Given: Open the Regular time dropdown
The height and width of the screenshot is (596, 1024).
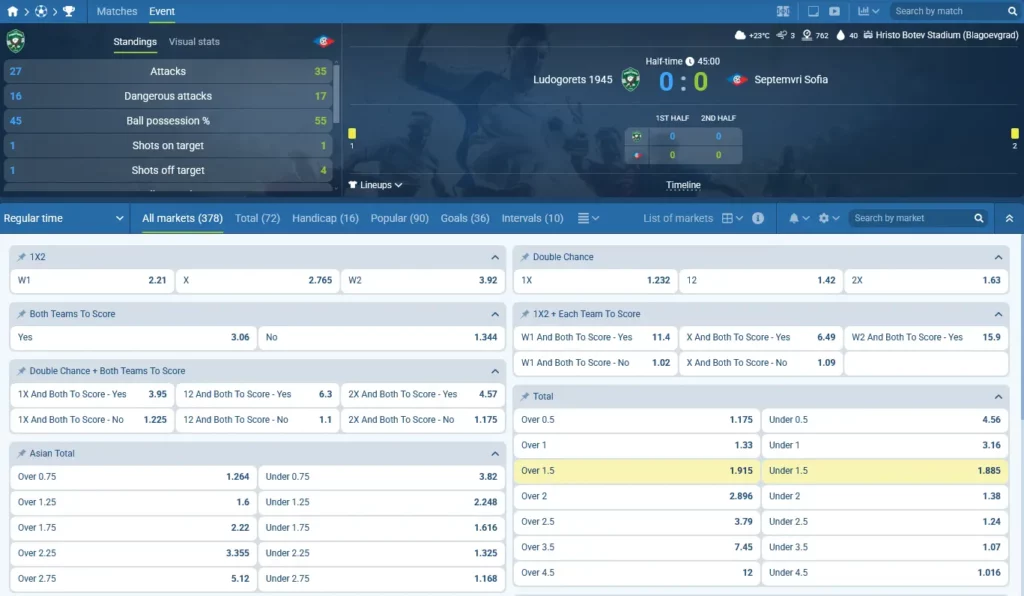Looking at the screenshot, I should coord(63,218).
